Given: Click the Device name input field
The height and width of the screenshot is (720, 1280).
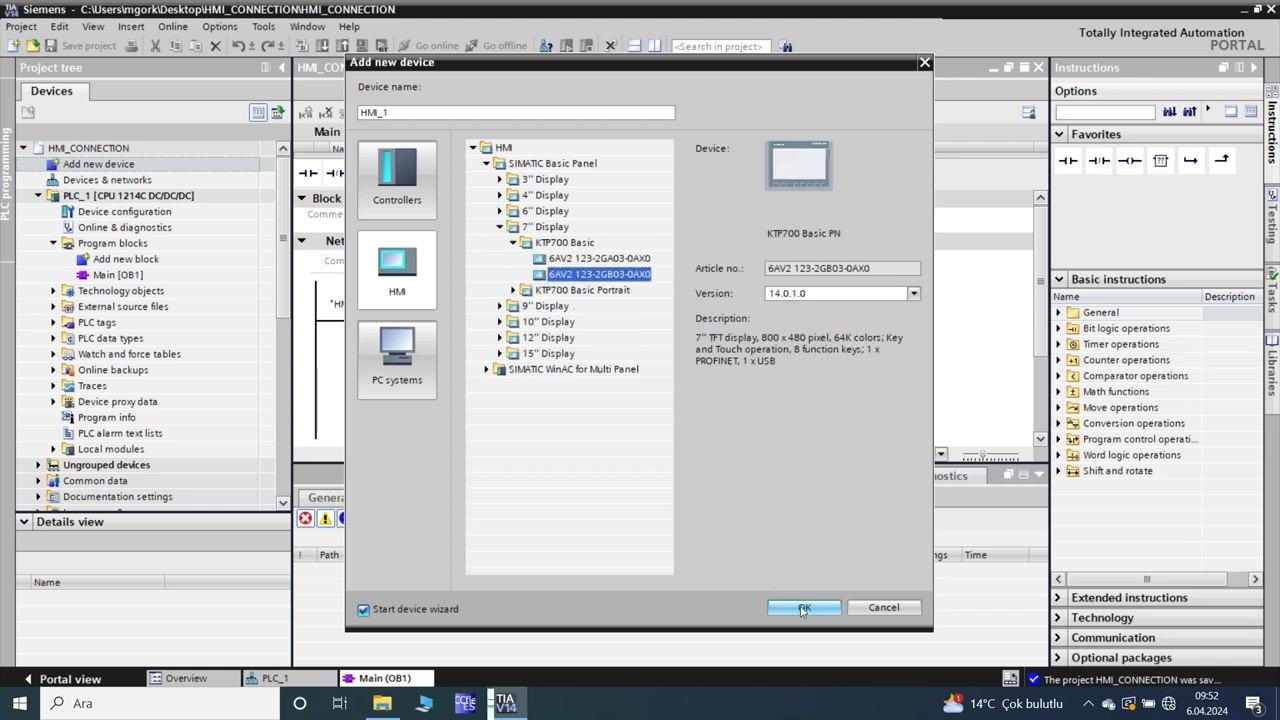Looking at the screenshot, I should [x=516, y=112].
